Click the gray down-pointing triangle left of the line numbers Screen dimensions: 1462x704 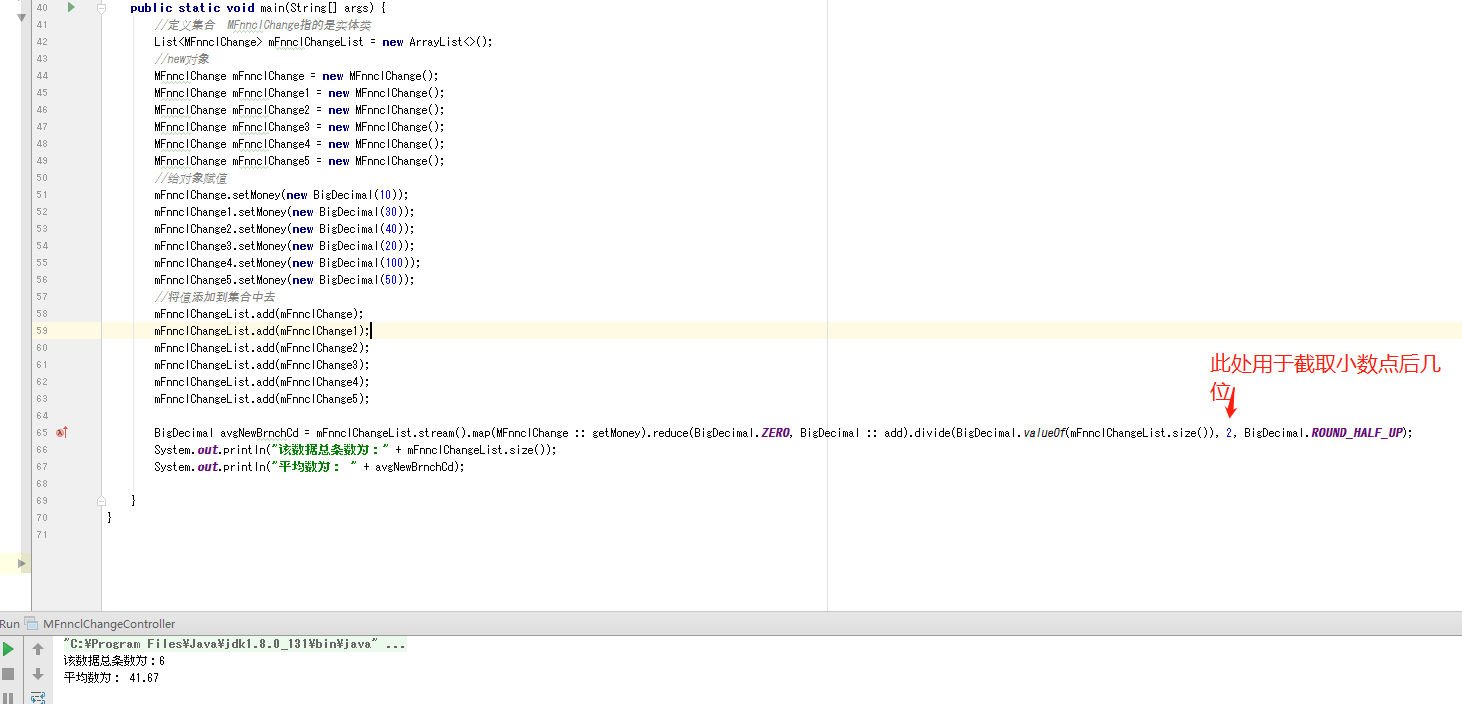click(x=21, y=18)
